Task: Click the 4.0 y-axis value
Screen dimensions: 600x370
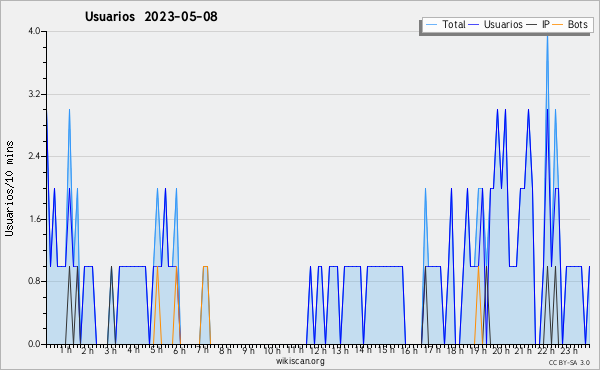Action: pos(34,31)
